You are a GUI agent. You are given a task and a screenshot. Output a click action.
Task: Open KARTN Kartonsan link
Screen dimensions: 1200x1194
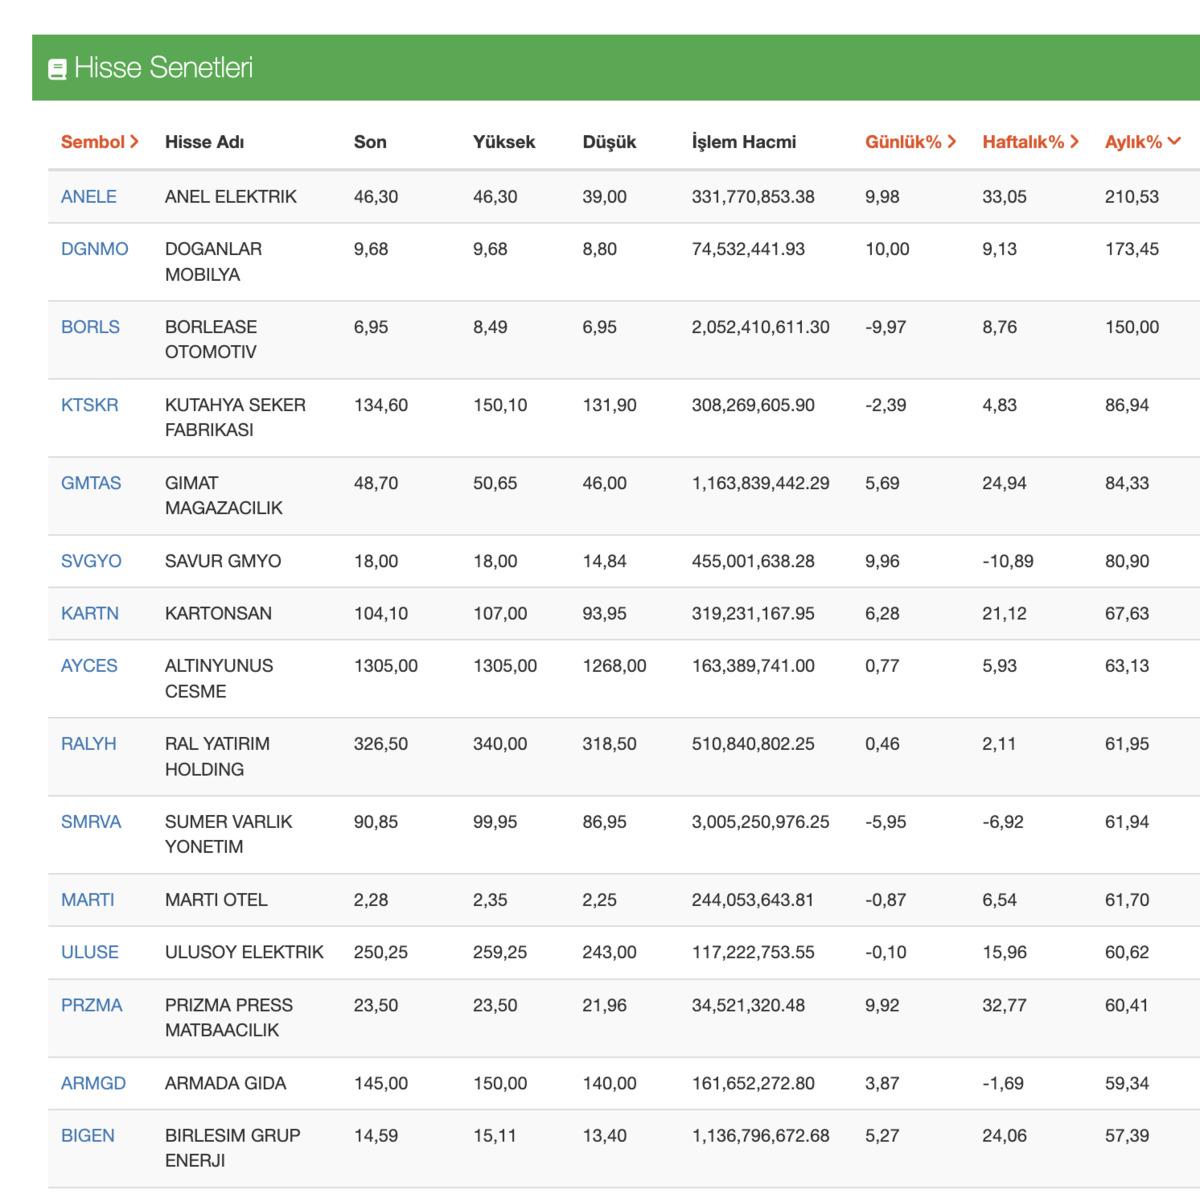(89, 613)
